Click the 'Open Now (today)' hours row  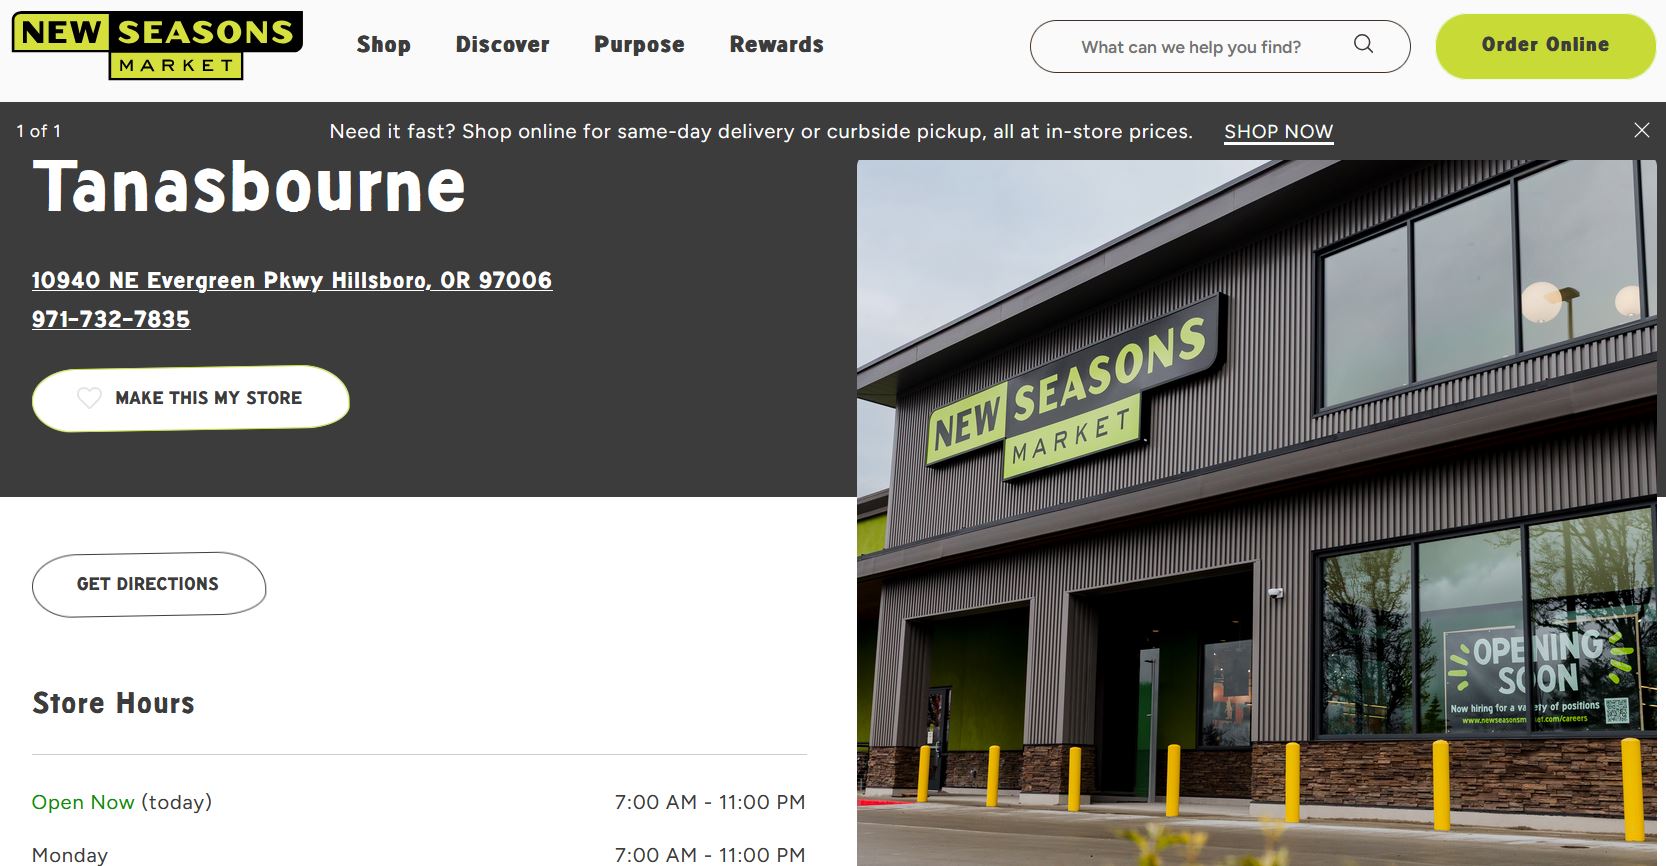pyautogui.click(x=419, y=802)
